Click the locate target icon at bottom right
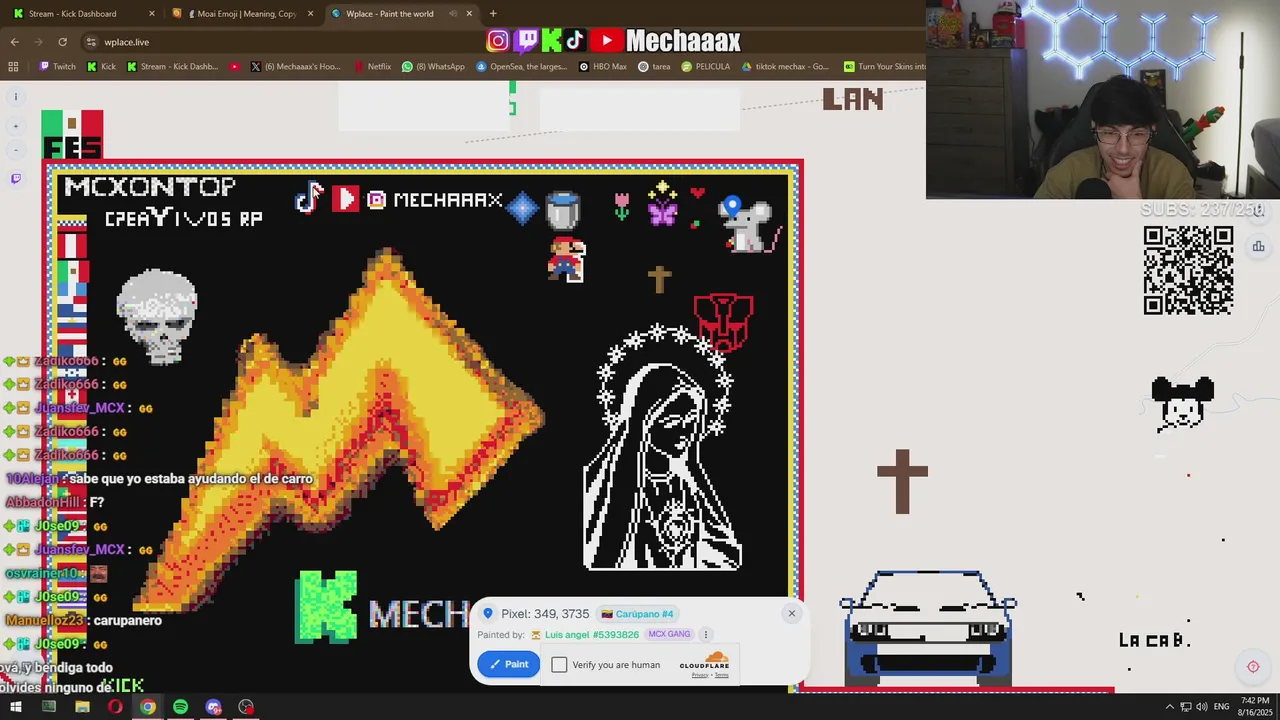The image size is (1280, 720). pyautogui.click(x=1253, y=667)
